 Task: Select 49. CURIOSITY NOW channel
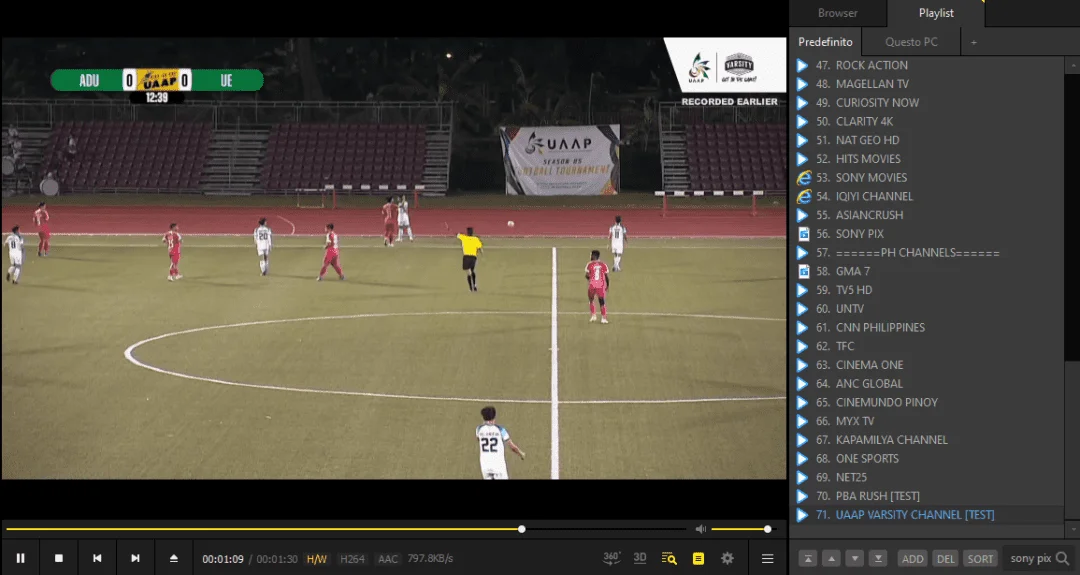pos(926,103)
